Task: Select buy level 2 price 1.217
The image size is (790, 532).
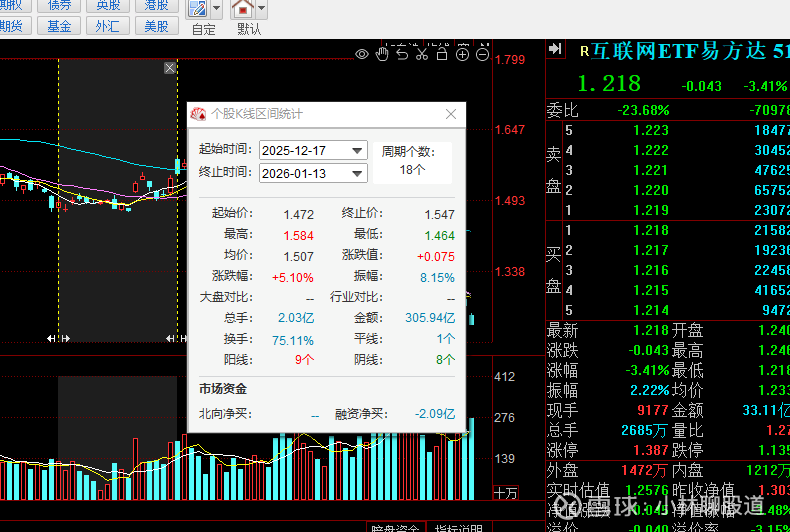Action: click(x=650, y=250)
